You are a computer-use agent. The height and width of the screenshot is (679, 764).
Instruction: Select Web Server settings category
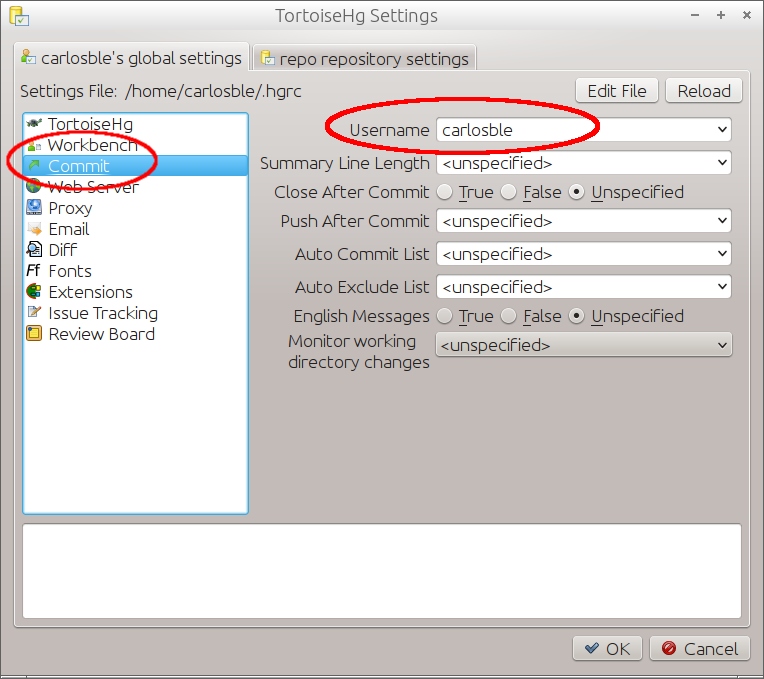coord(135,187)
